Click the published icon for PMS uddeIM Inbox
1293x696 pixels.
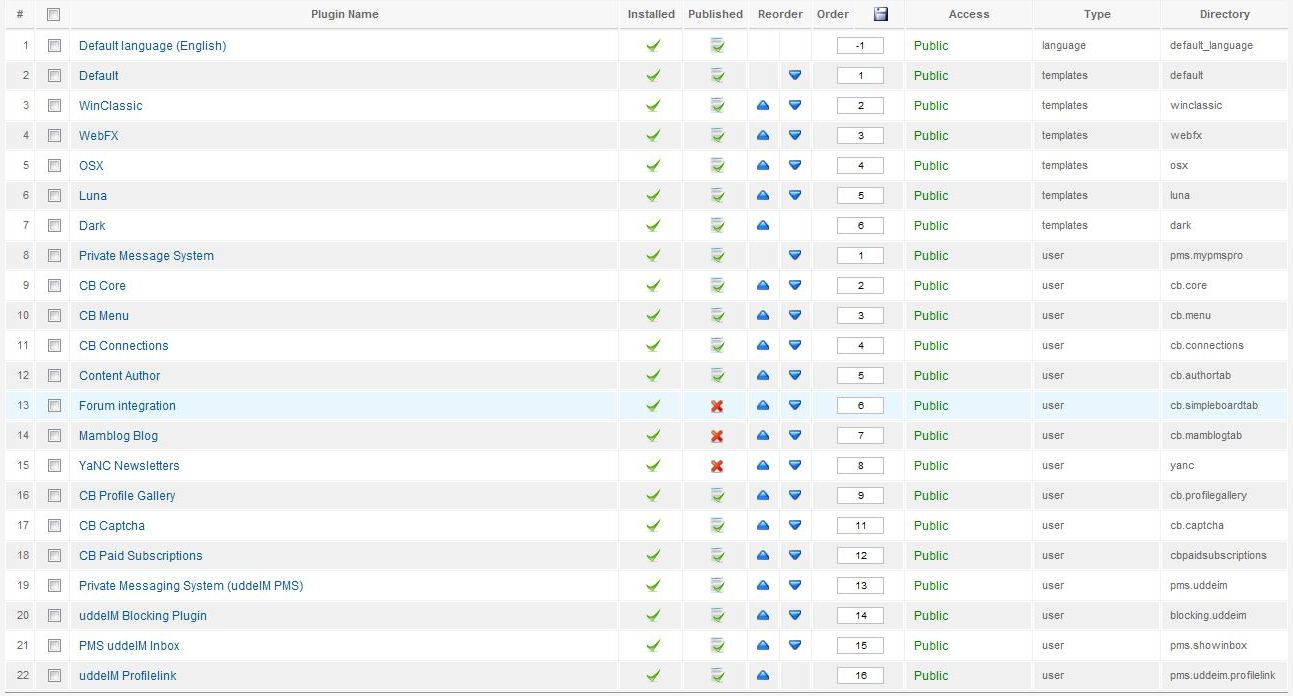click(x=717, y=645)
